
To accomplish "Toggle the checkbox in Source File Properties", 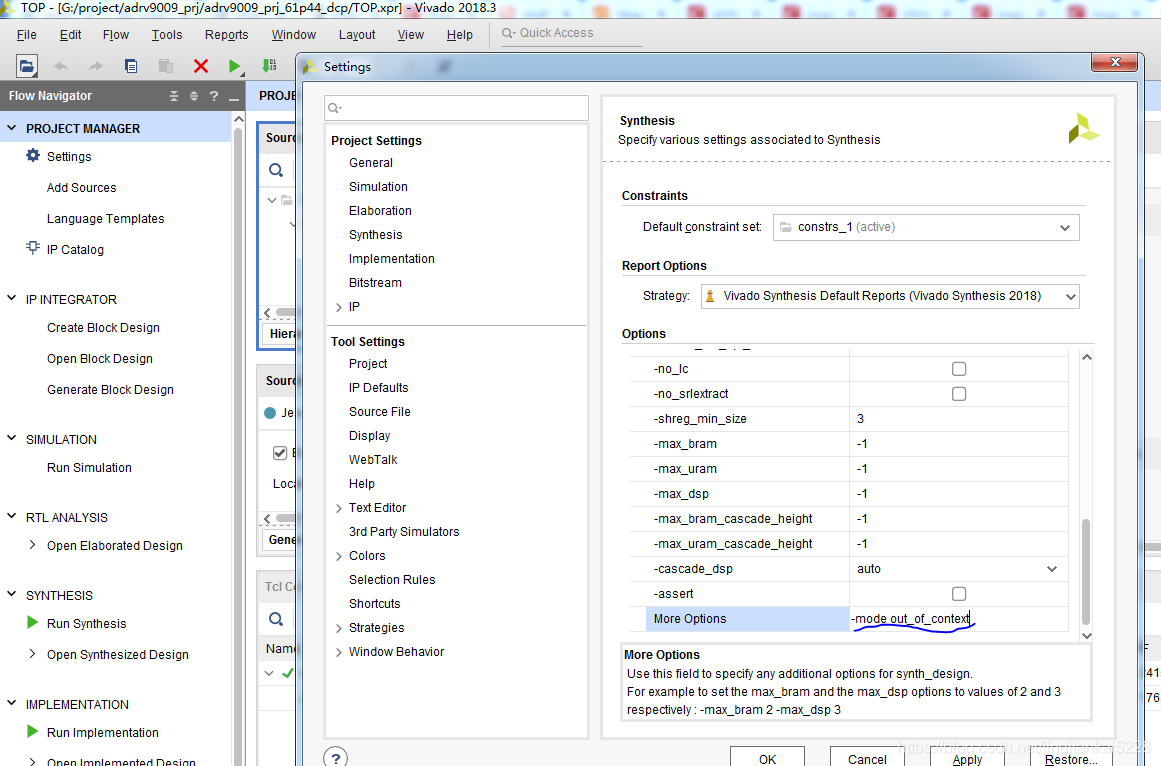I will tap(280, 453).
